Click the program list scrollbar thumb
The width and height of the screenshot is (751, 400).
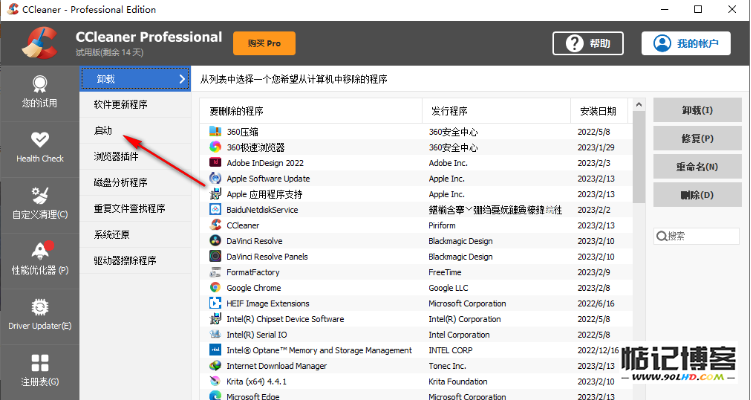click(638, 157)
